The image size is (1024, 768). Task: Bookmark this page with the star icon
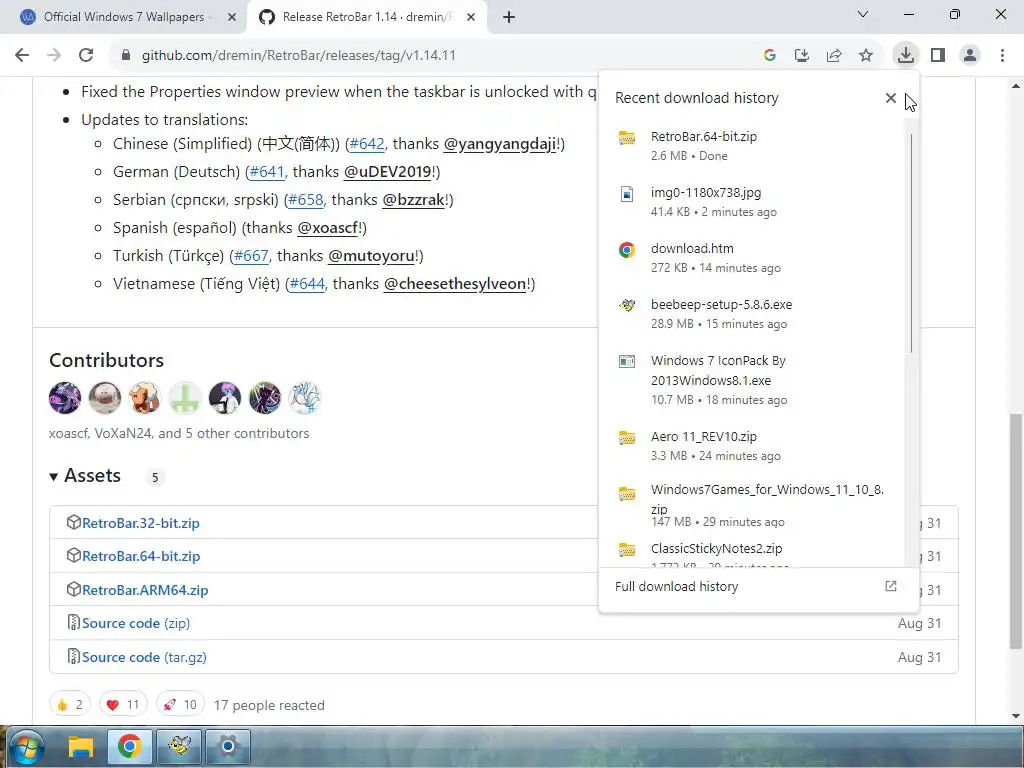pyautogui.click(x=865, y=56)
